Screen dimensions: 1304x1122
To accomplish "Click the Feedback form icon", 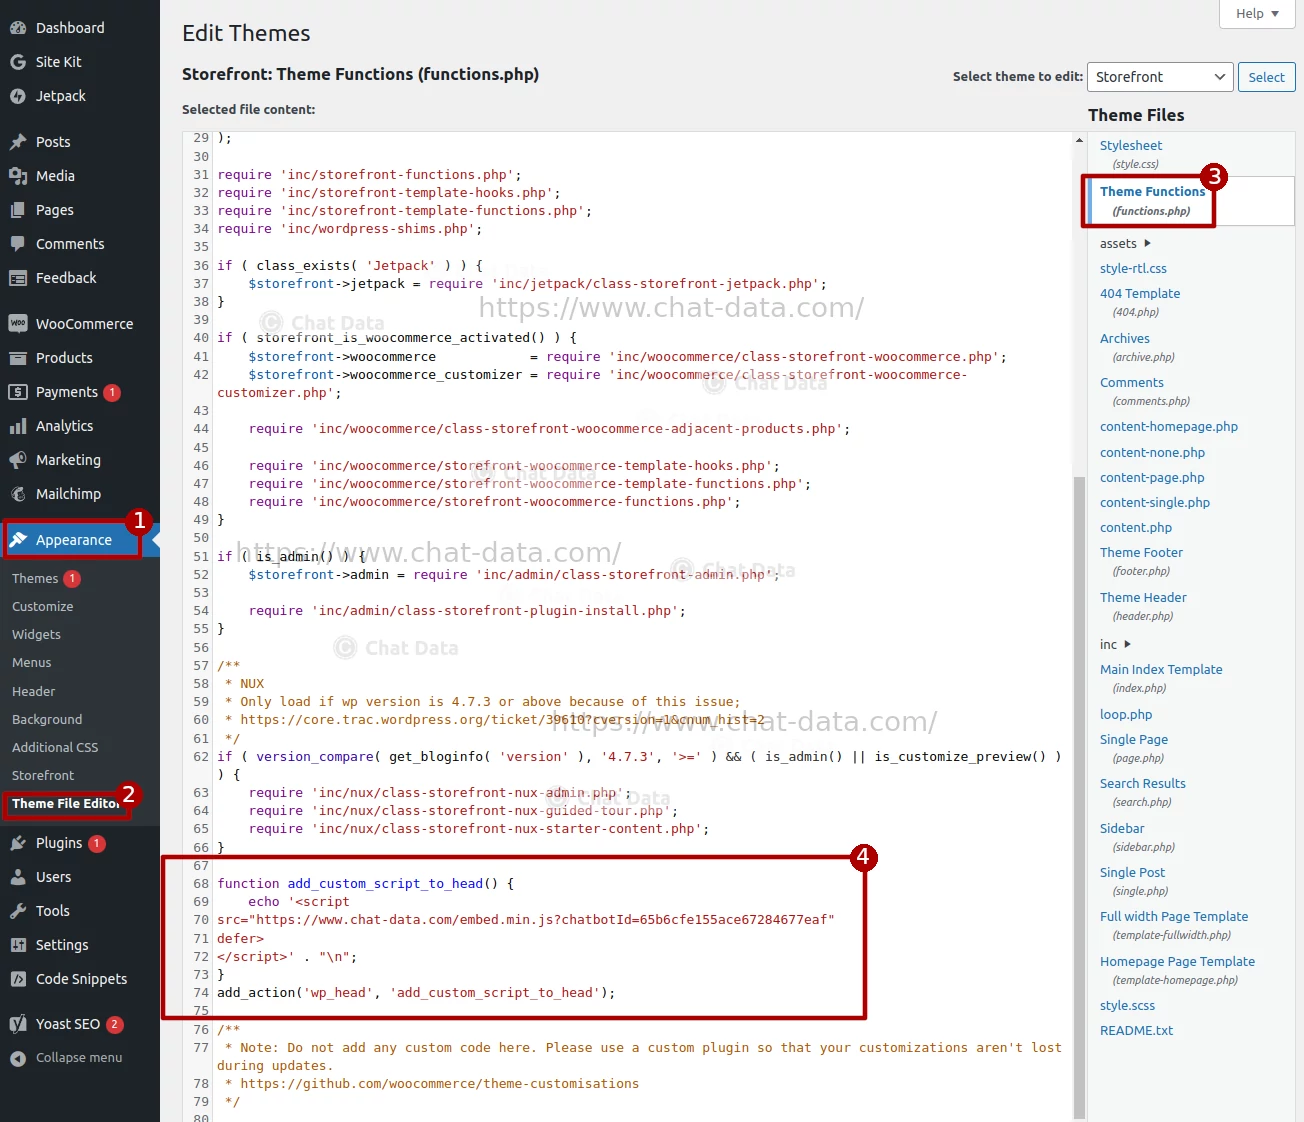I will click(18, 278).
